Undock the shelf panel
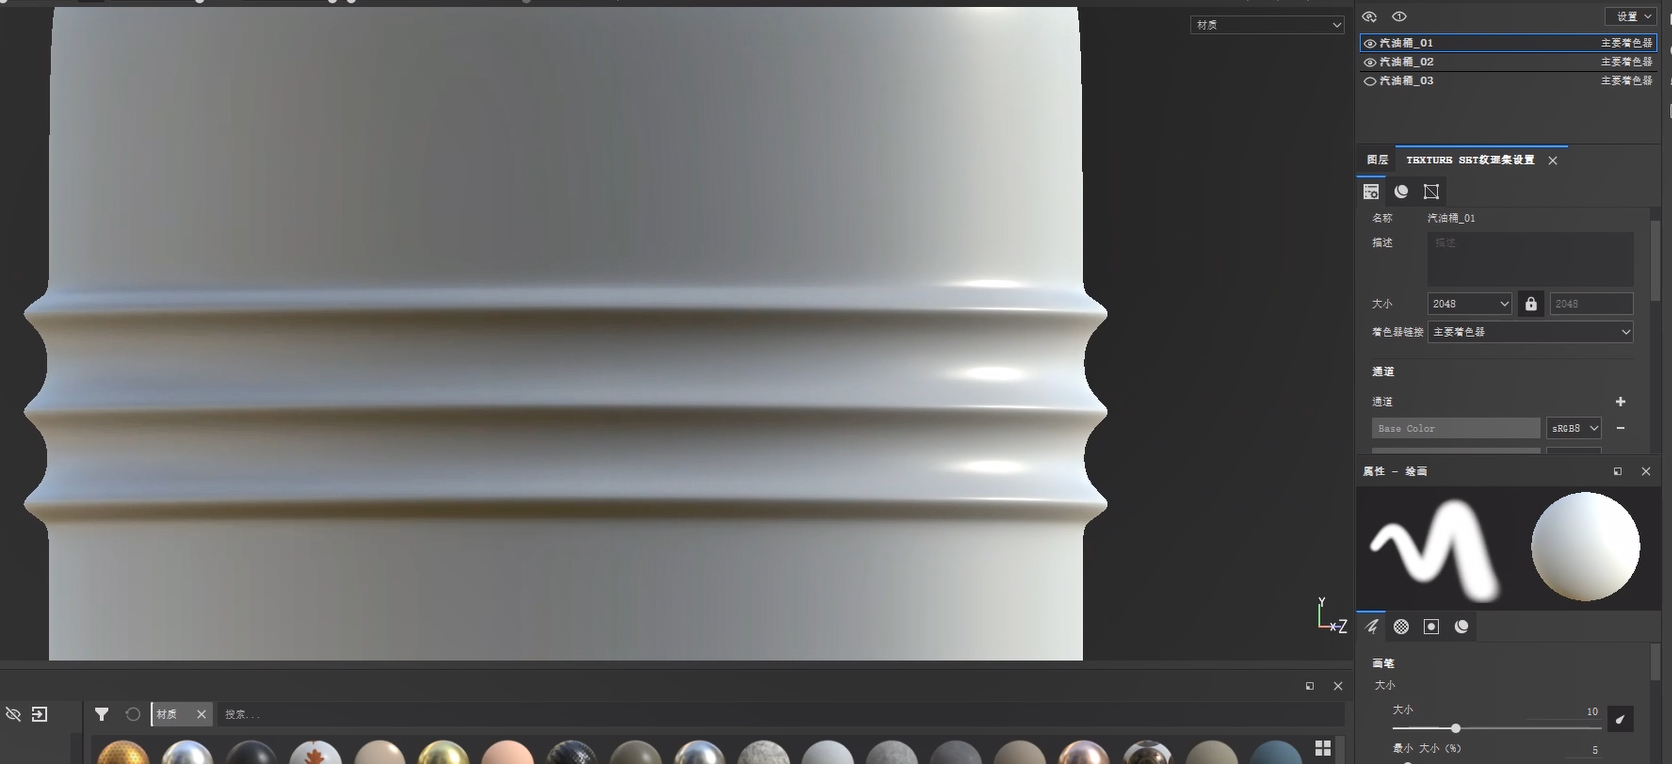 pyautogui.click(x=1309, y=686)
